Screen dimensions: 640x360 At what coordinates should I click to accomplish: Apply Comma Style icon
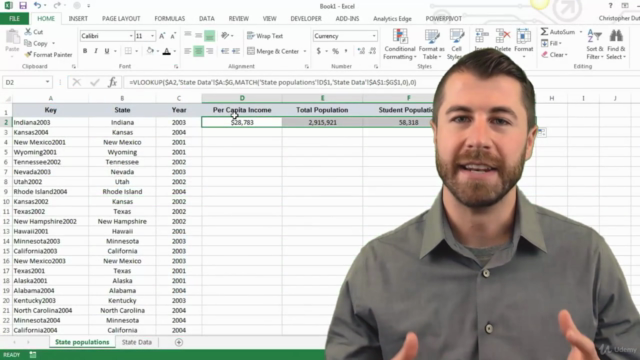[x=346, y=51]
